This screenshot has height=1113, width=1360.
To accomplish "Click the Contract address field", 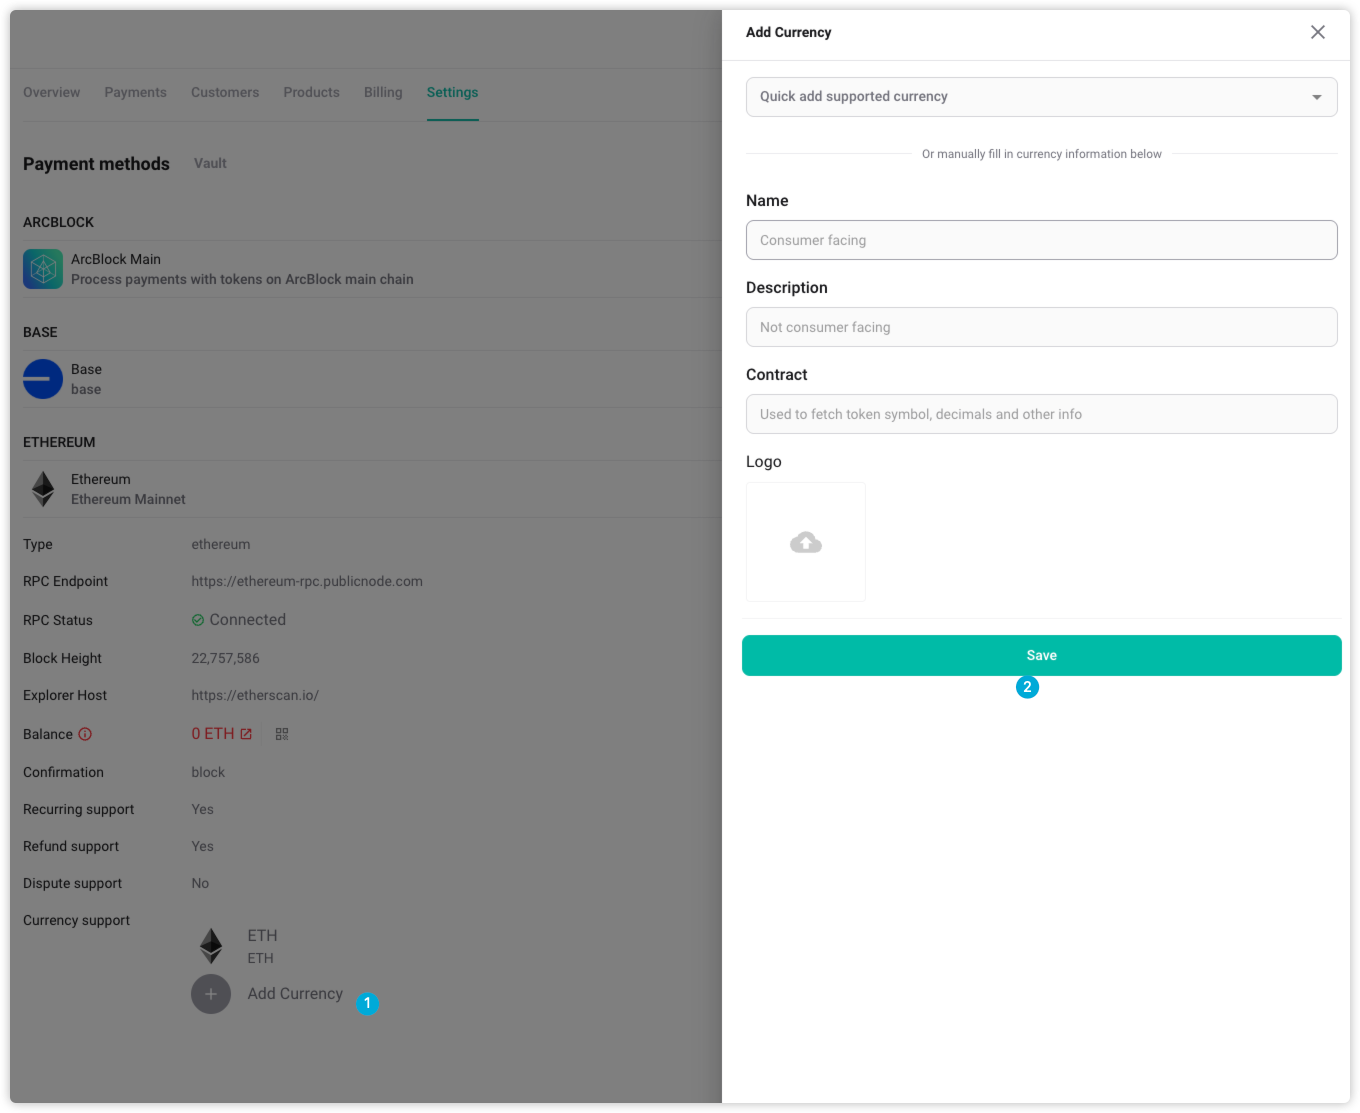I will [1041, 414].
